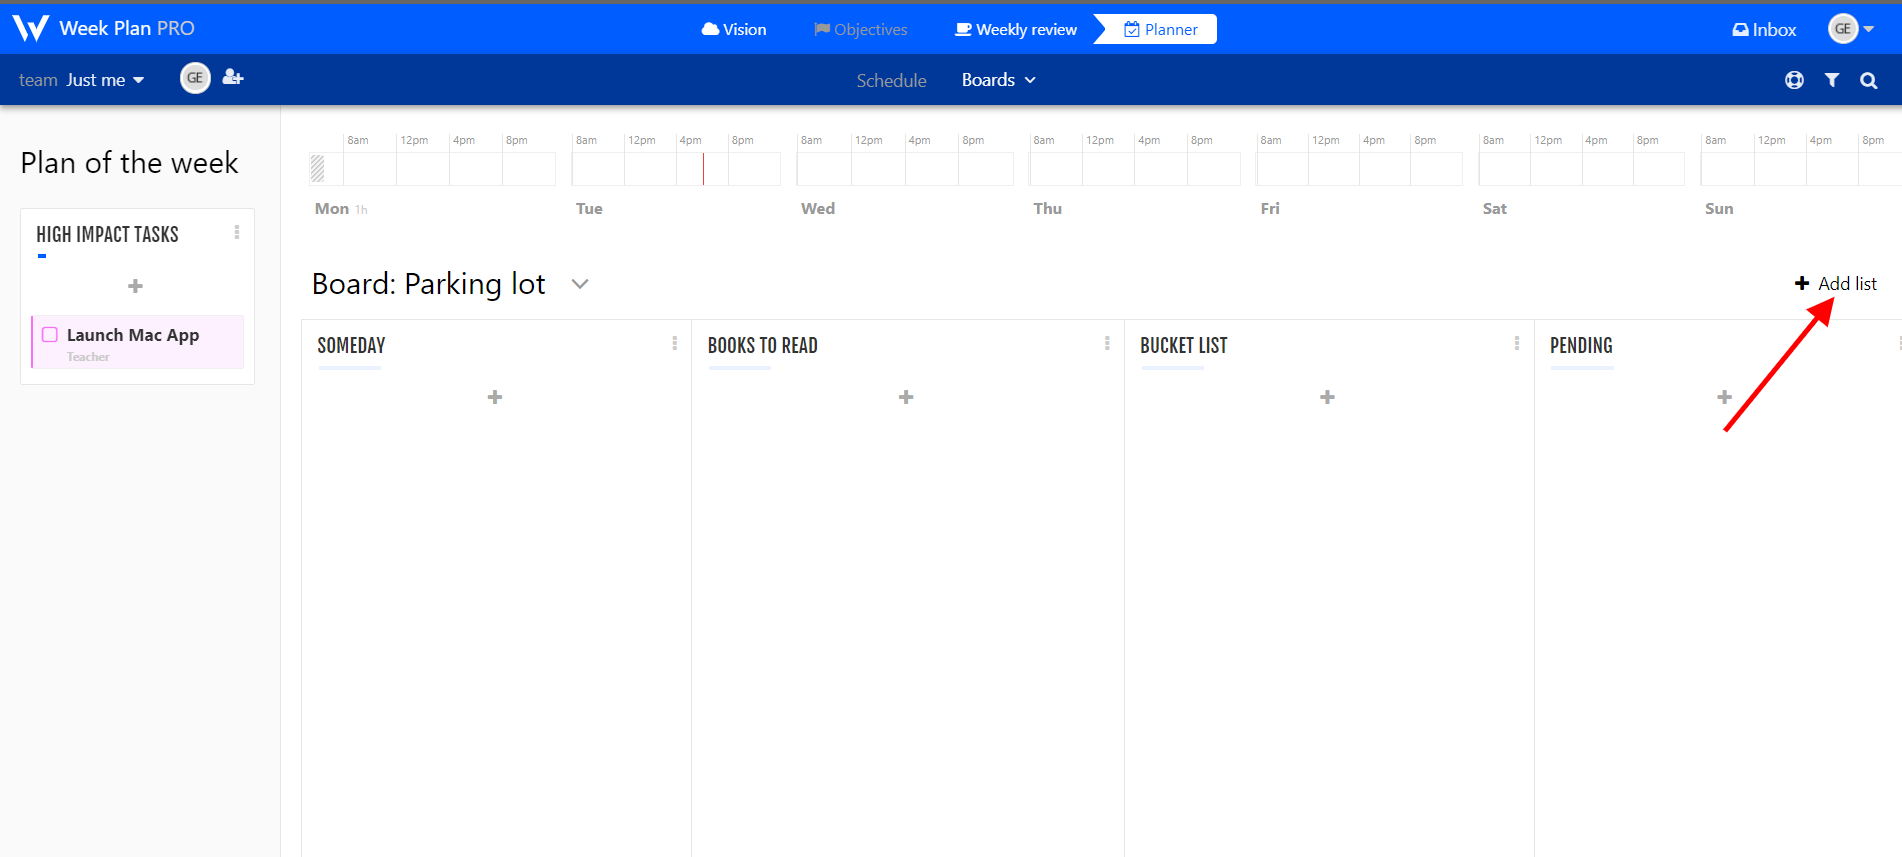
Task: Open the filter funnel icon
Action: pos(1831,80)
